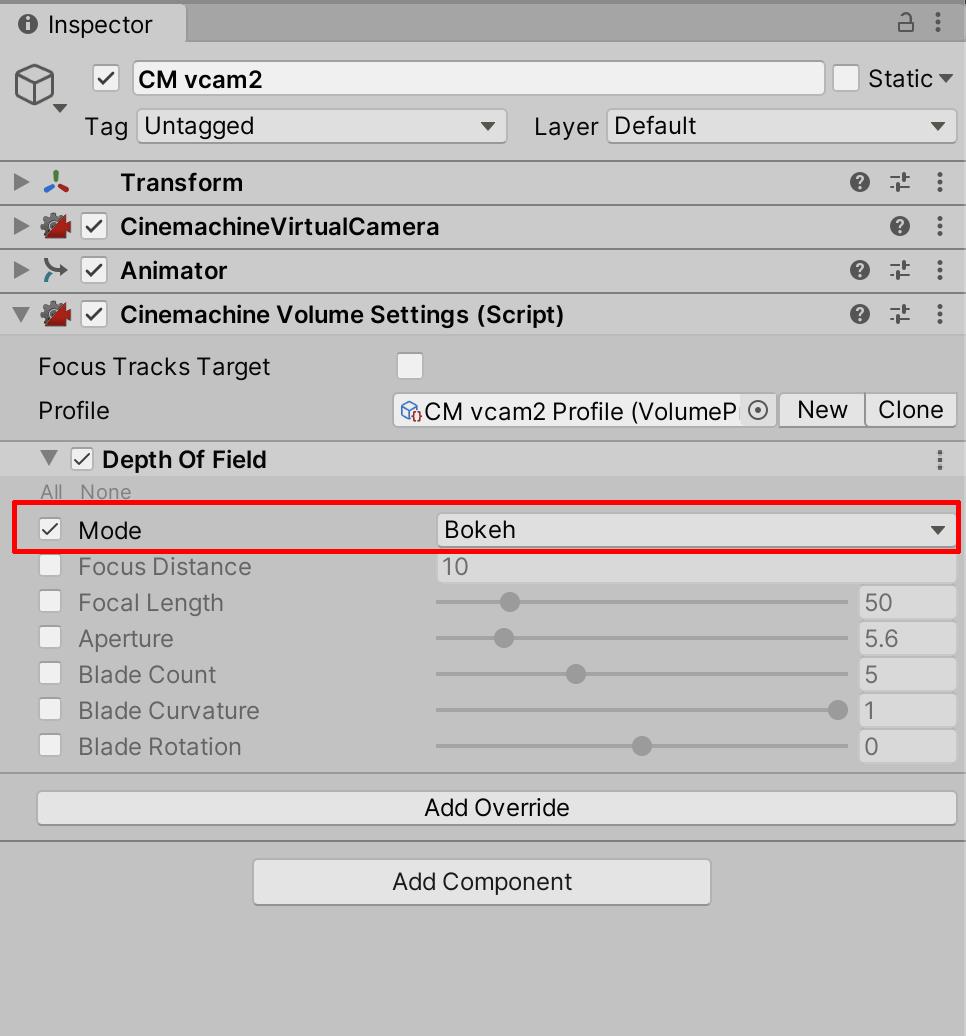Click Profile object picker circle icon
966x1036 pixels.
[x=758, y=410]
